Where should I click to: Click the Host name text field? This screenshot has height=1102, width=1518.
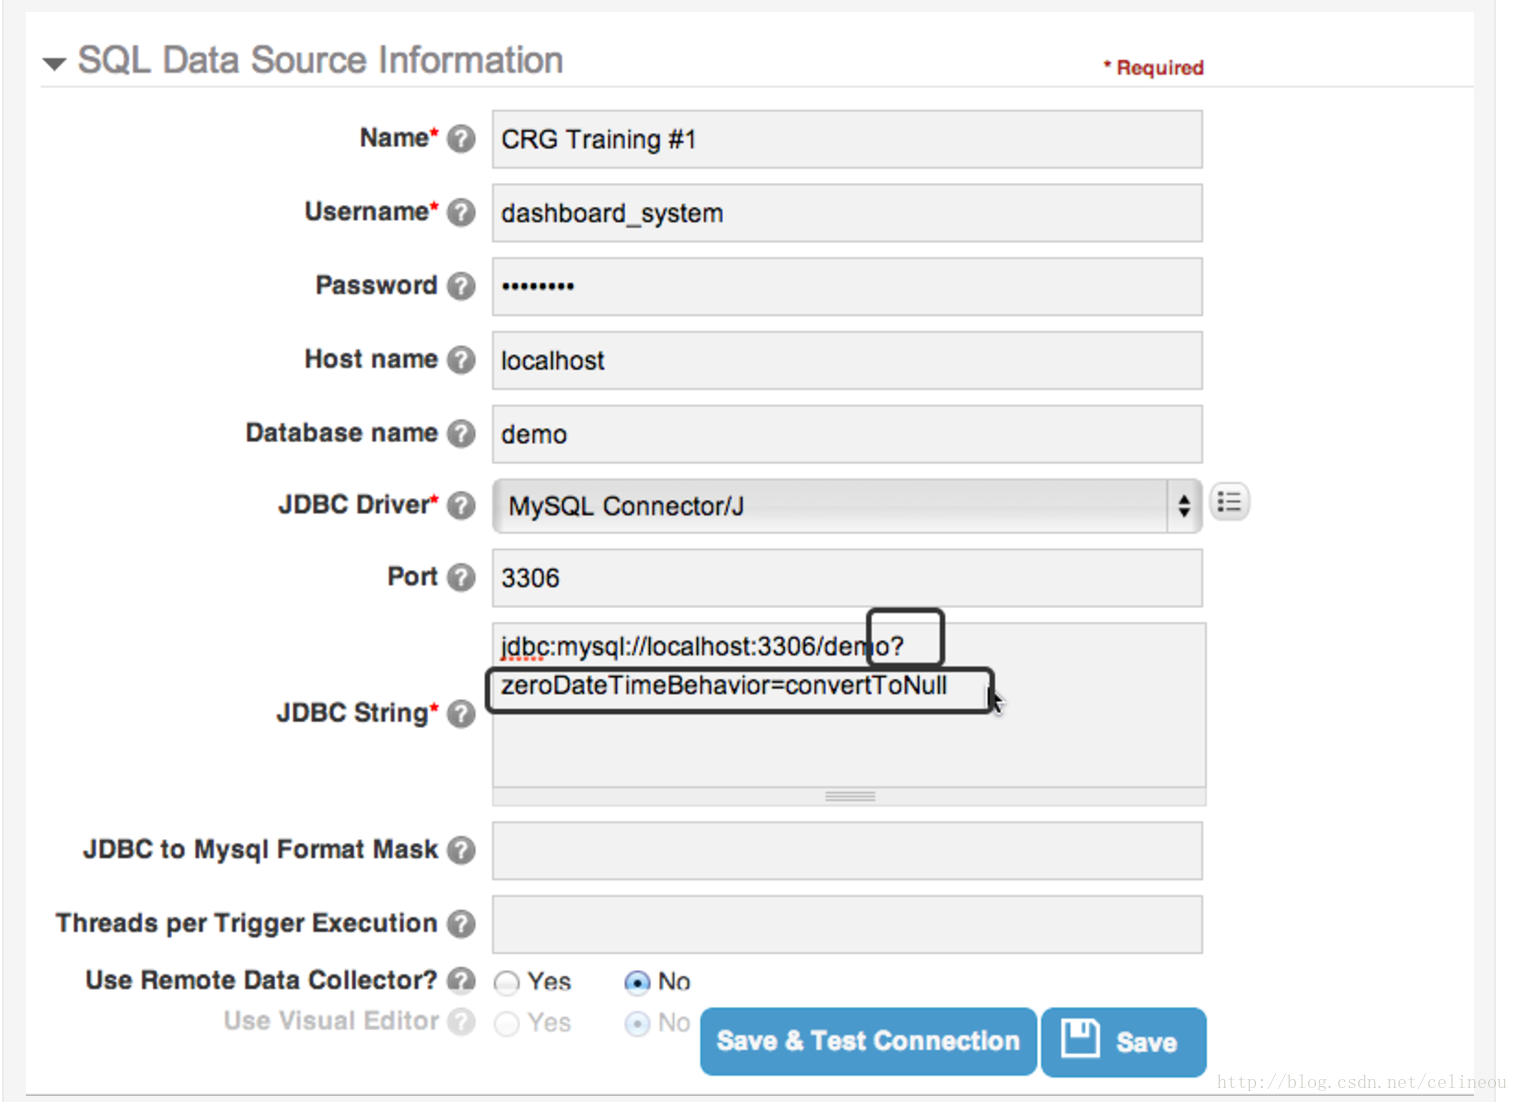point(846,361)
